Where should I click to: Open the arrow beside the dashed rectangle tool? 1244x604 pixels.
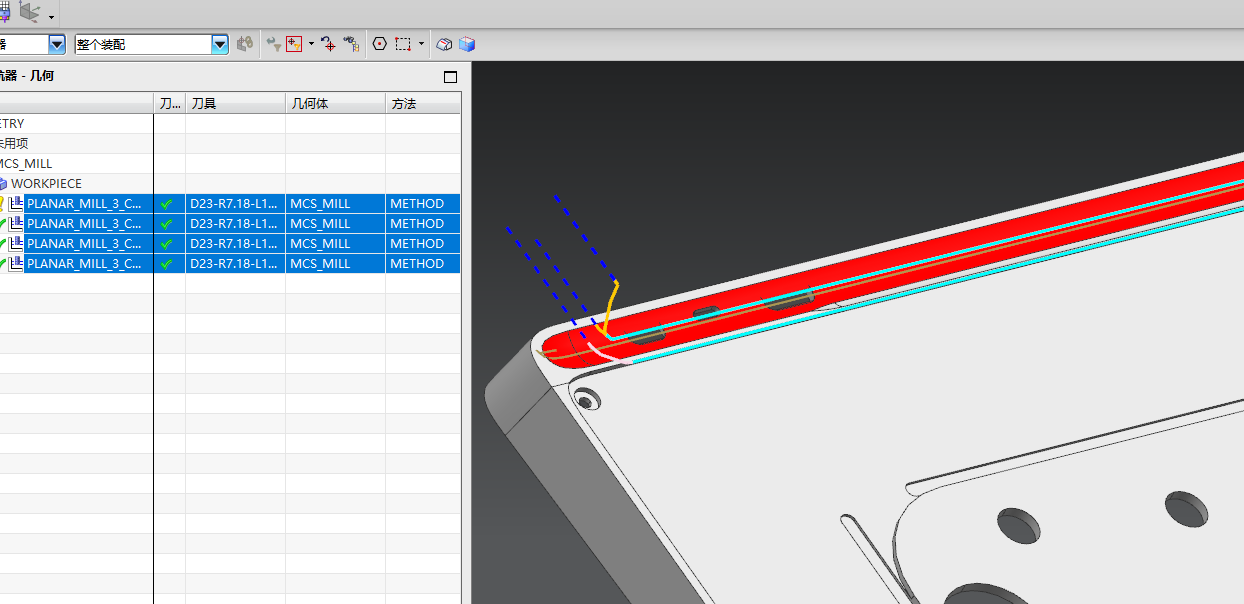(x=421, y=44)
